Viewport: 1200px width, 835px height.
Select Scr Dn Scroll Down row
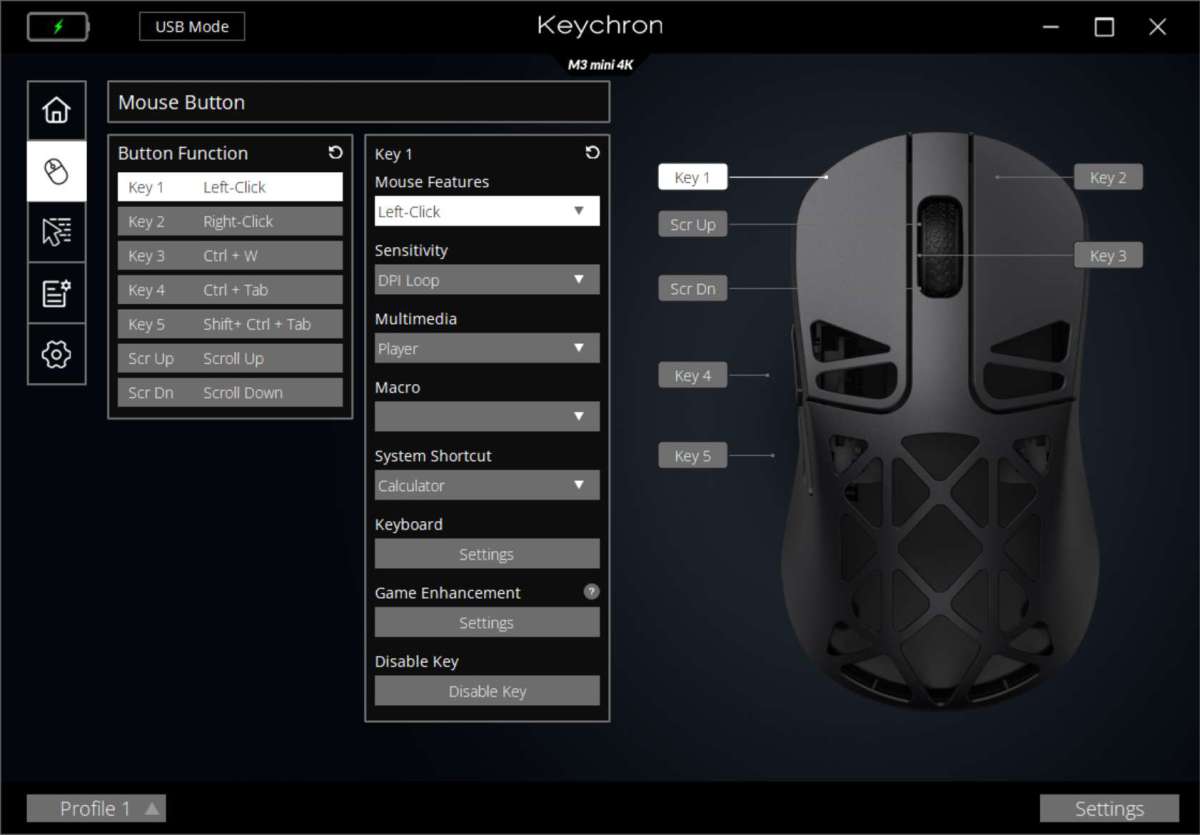click(230, 392)
